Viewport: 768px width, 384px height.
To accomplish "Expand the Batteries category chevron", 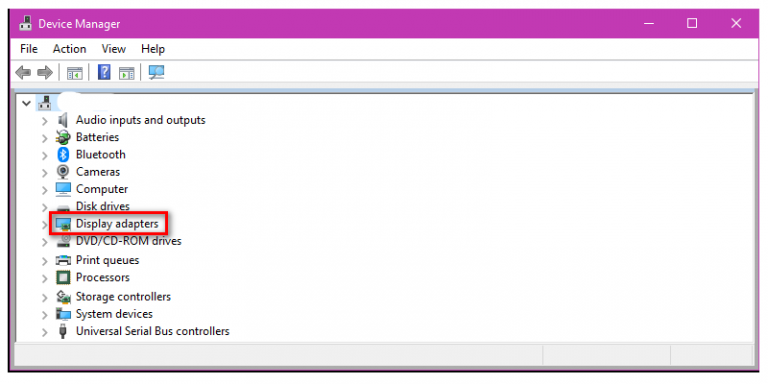I will pyautogui.click(x=45, y=138).
